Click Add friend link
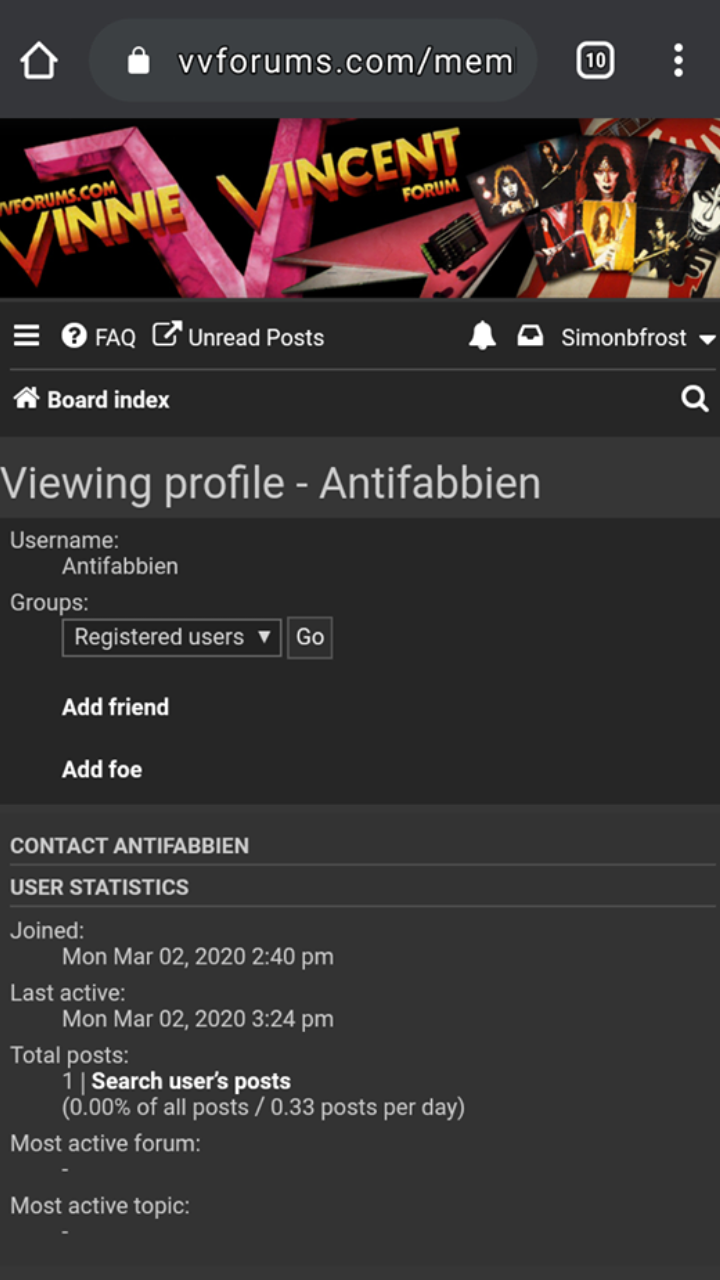The height and width of the screenshot is (1280, 720). pyautogui.click(x=115, y=707)
